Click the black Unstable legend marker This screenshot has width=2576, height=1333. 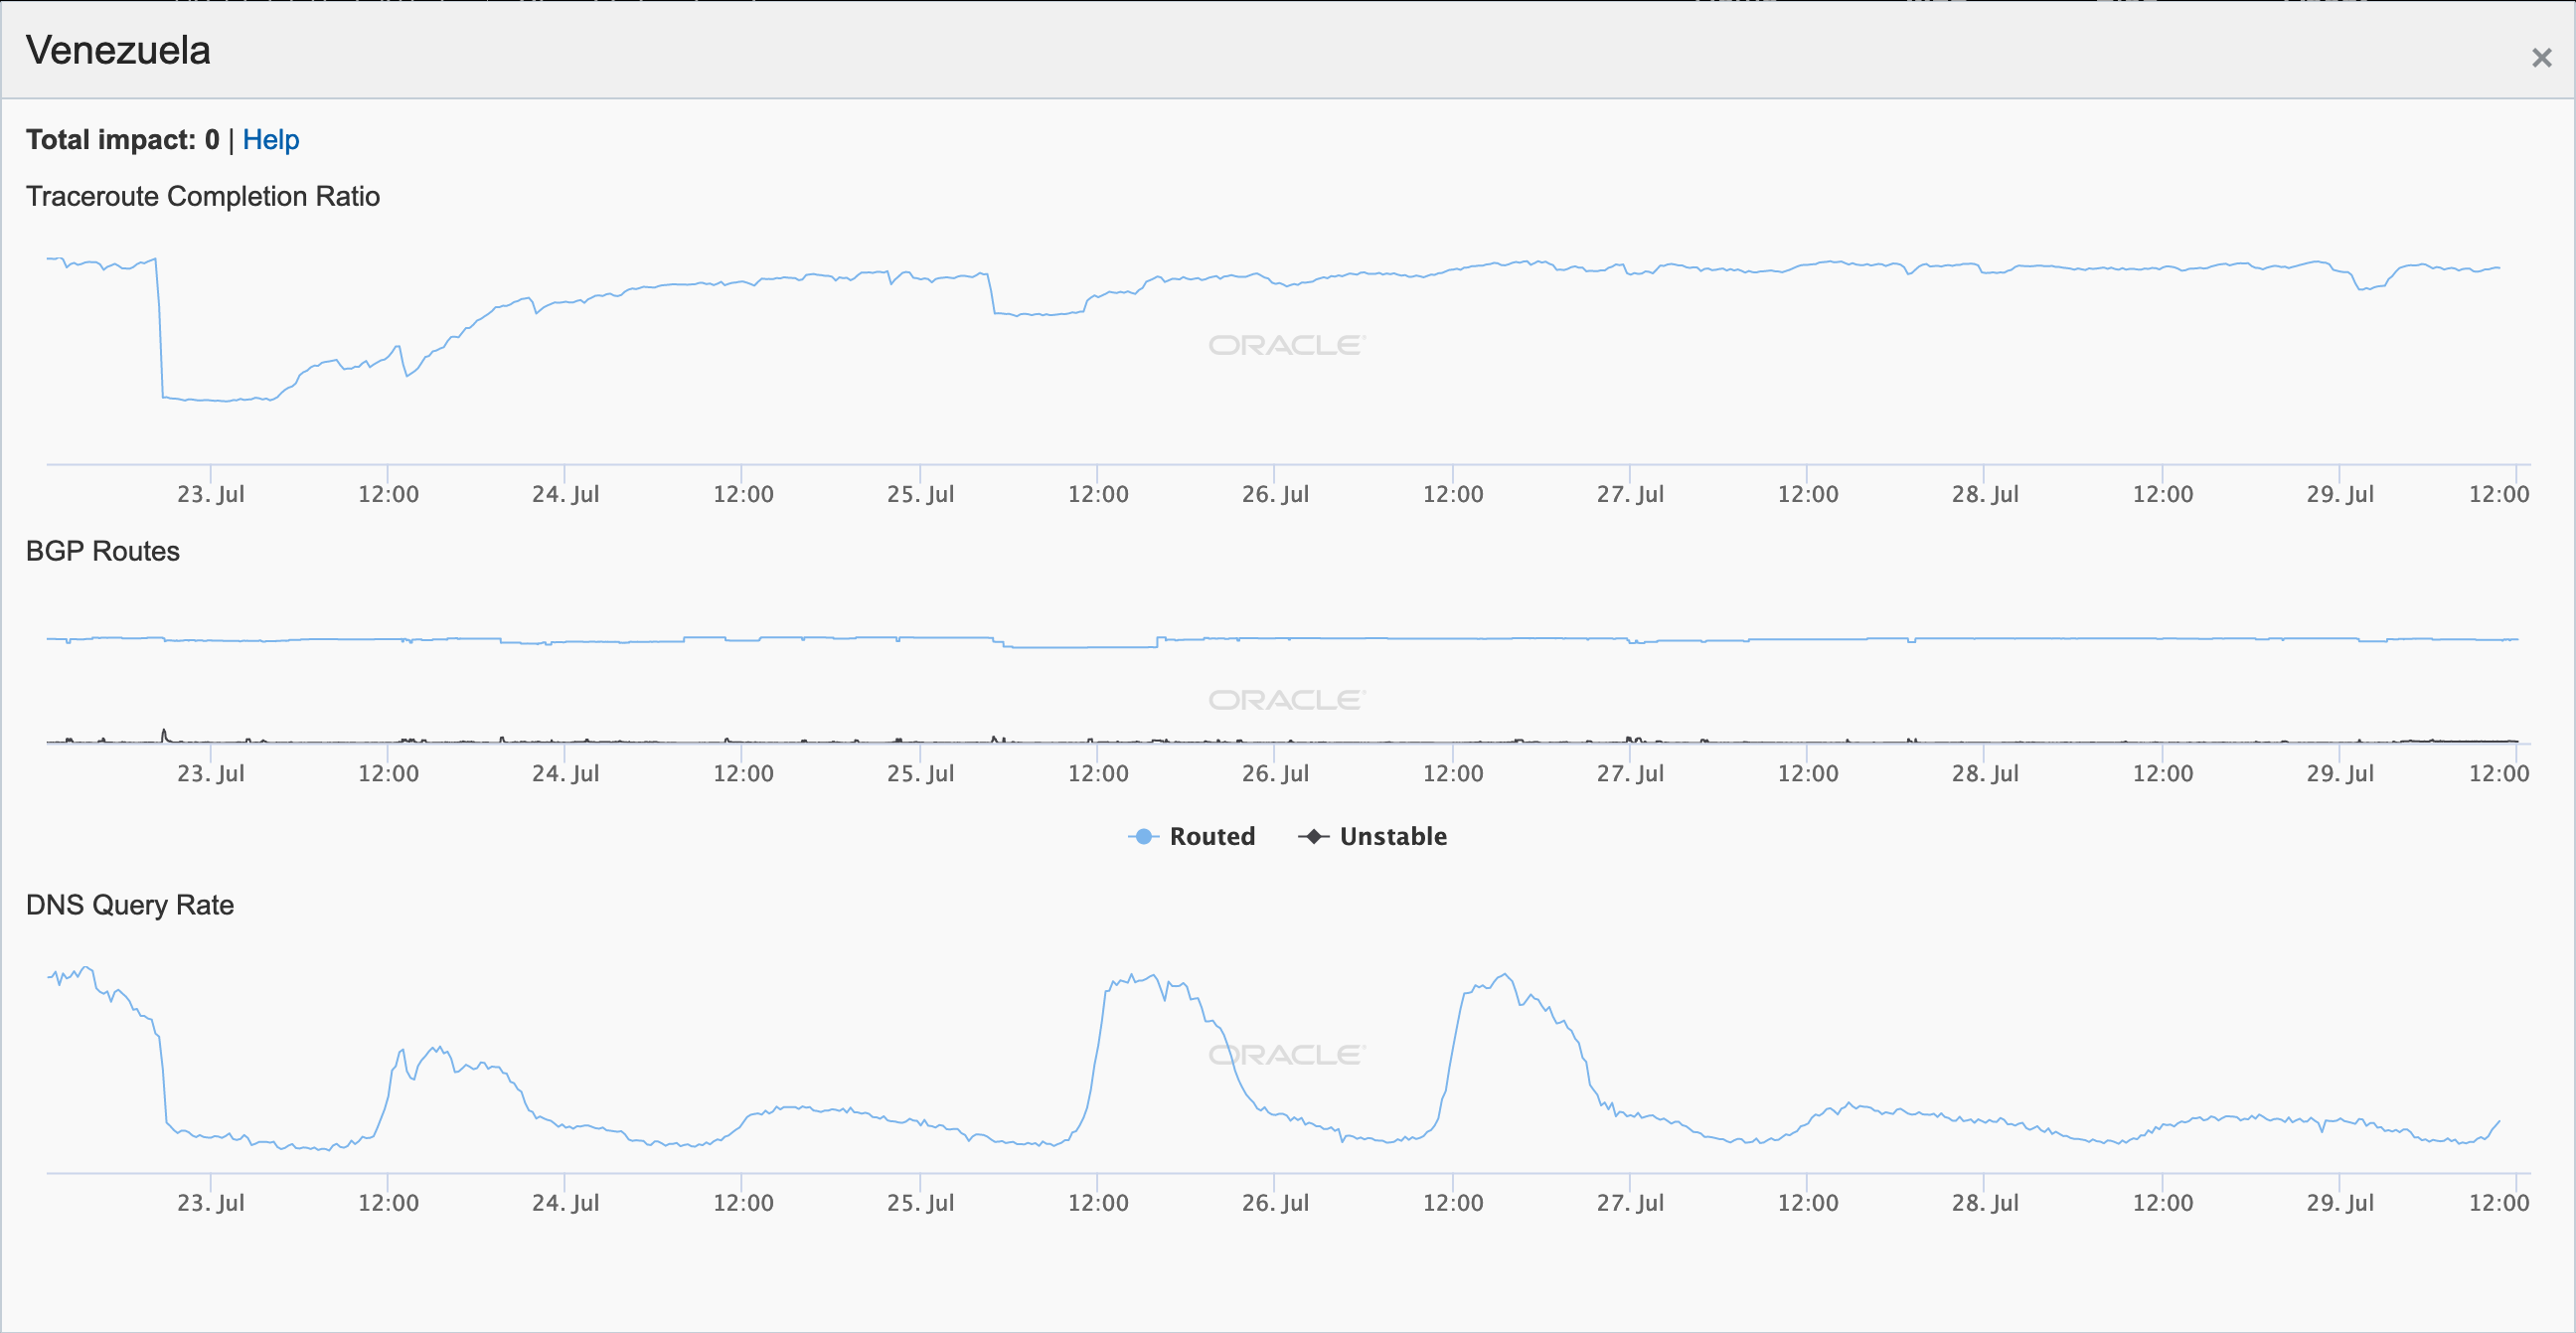[x=1313, y=836]
